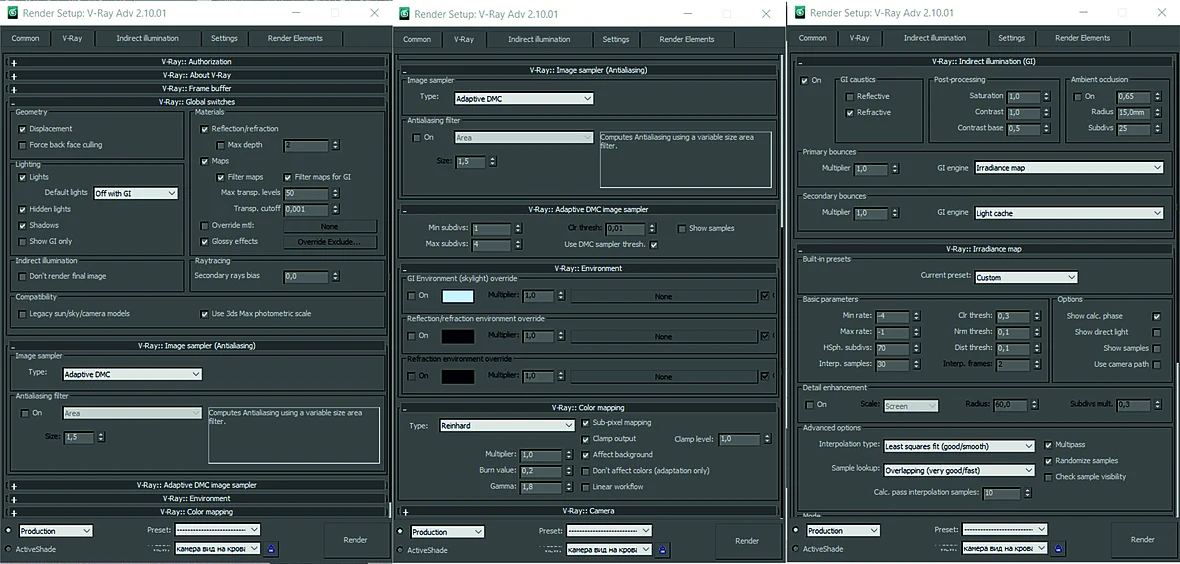Toggle Refractive GI caustics checkbox
1180x564 pixels.
point(850,113)
